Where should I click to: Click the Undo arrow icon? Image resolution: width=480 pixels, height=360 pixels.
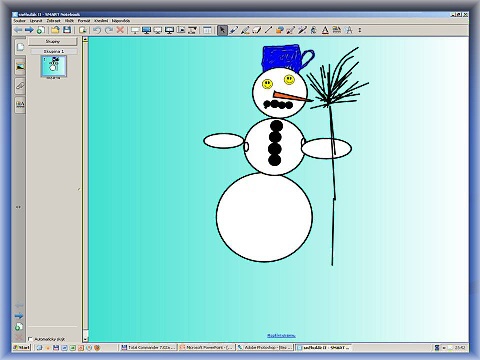[97, 30]
